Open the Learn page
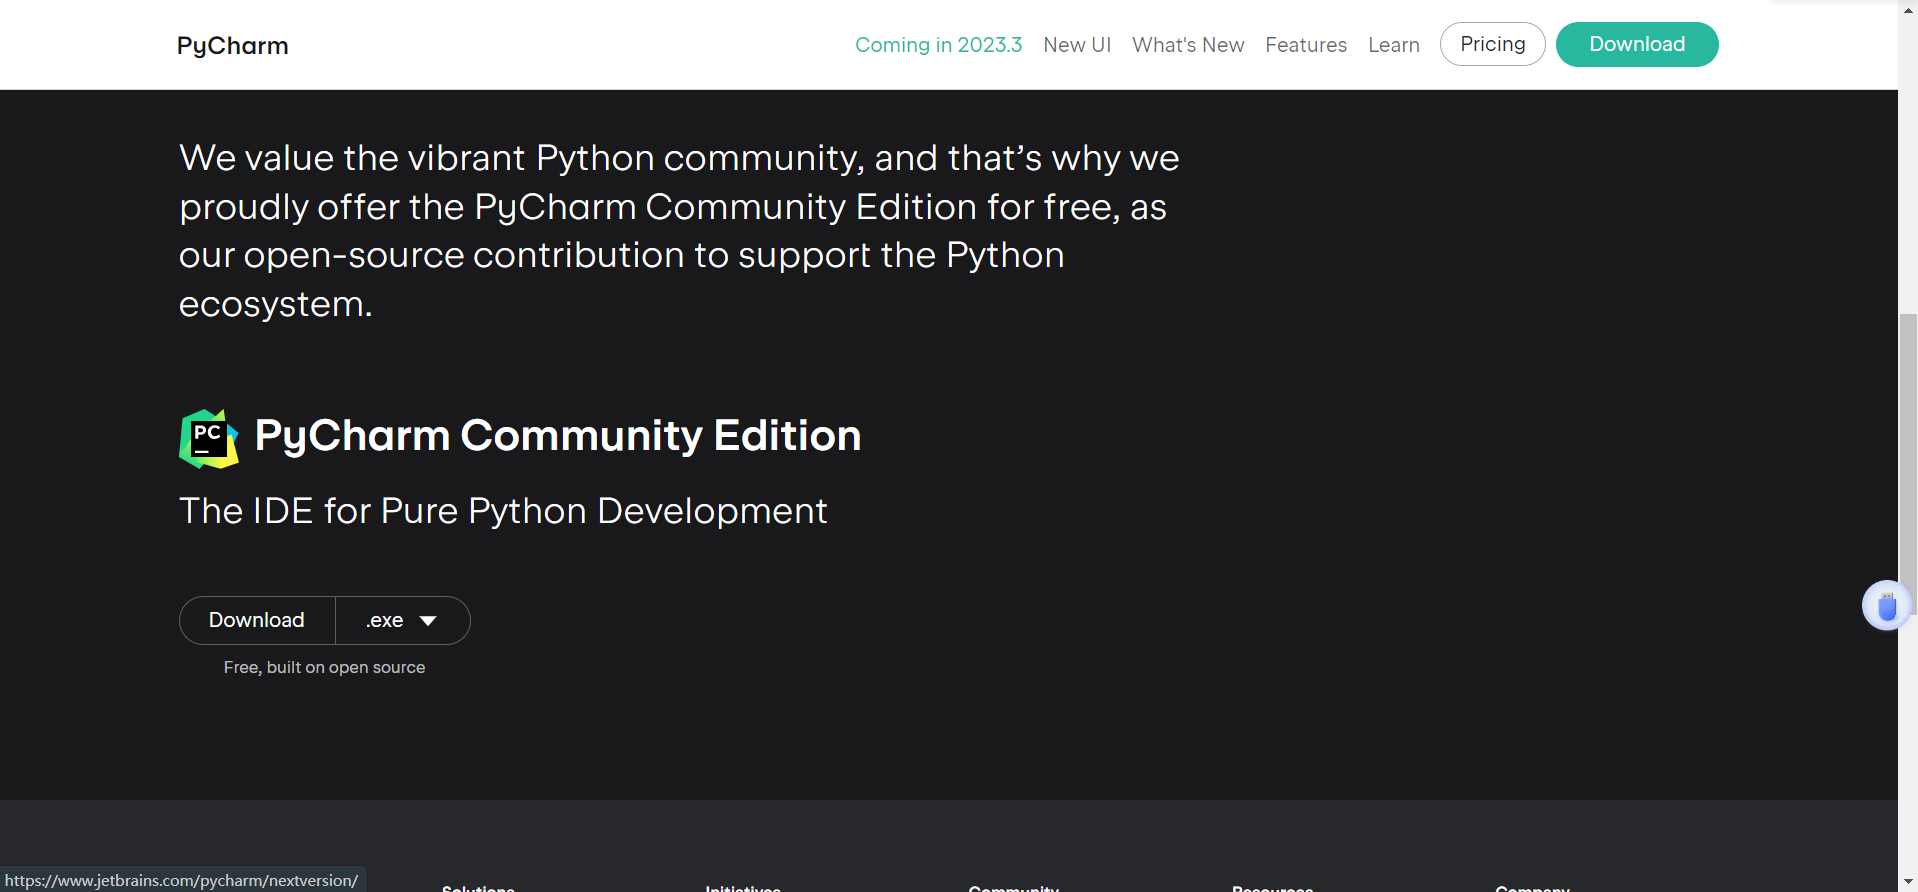 tap(1394, 45)
